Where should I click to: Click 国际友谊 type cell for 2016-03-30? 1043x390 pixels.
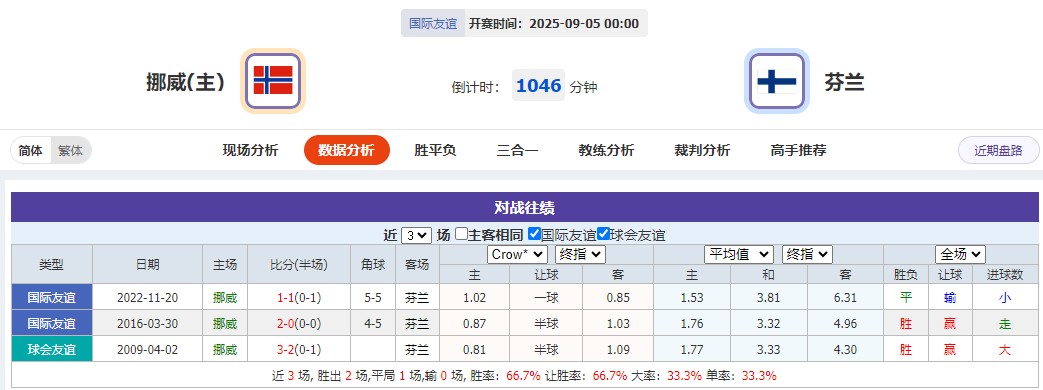pyautogui.click(x=52, y=323)
